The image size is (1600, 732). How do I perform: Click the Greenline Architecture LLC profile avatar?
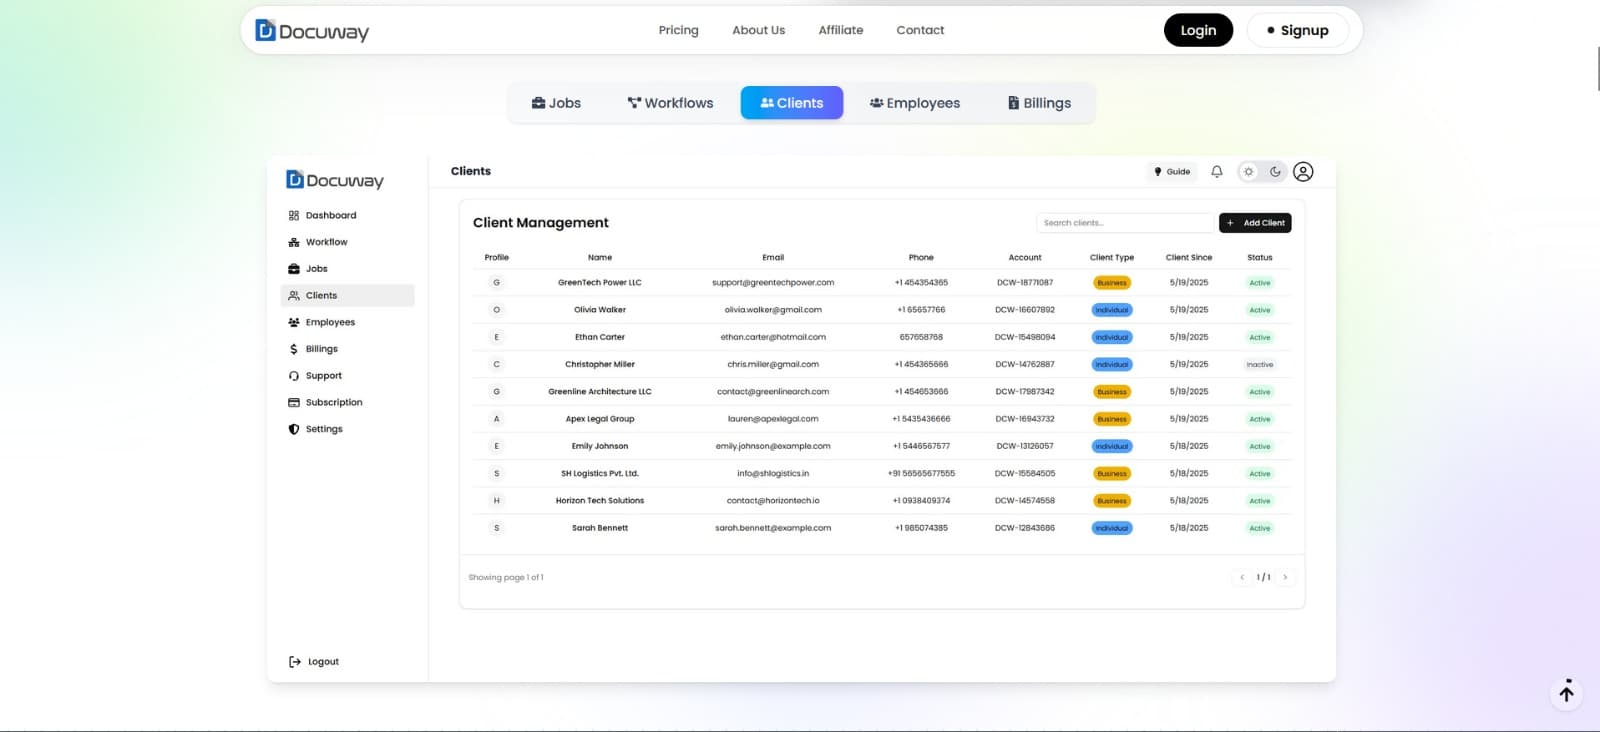coord(496,392)
